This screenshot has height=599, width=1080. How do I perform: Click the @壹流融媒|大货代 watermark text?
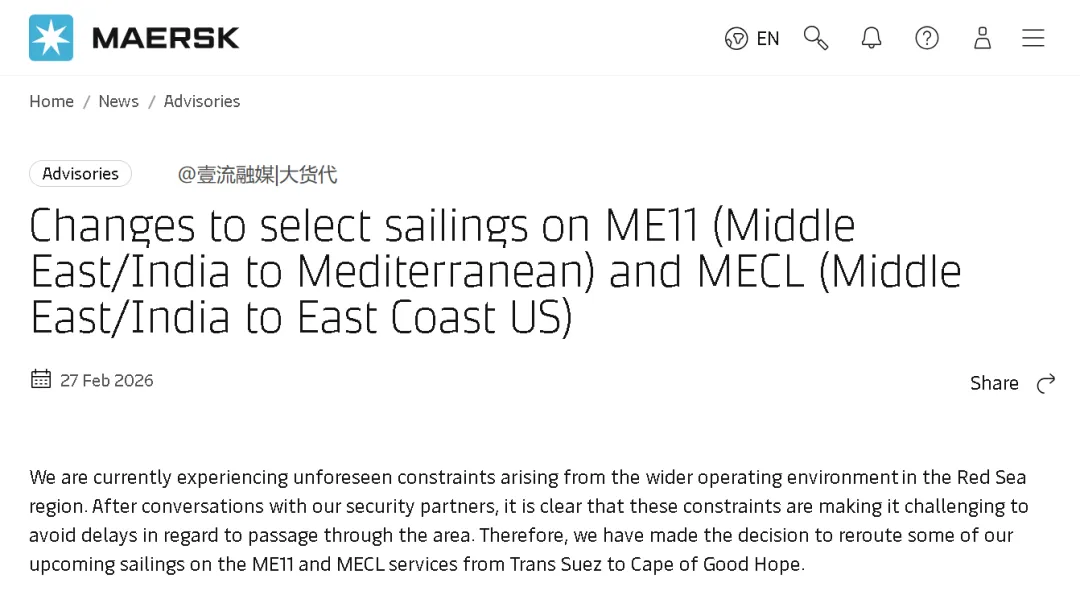(257, 175)
